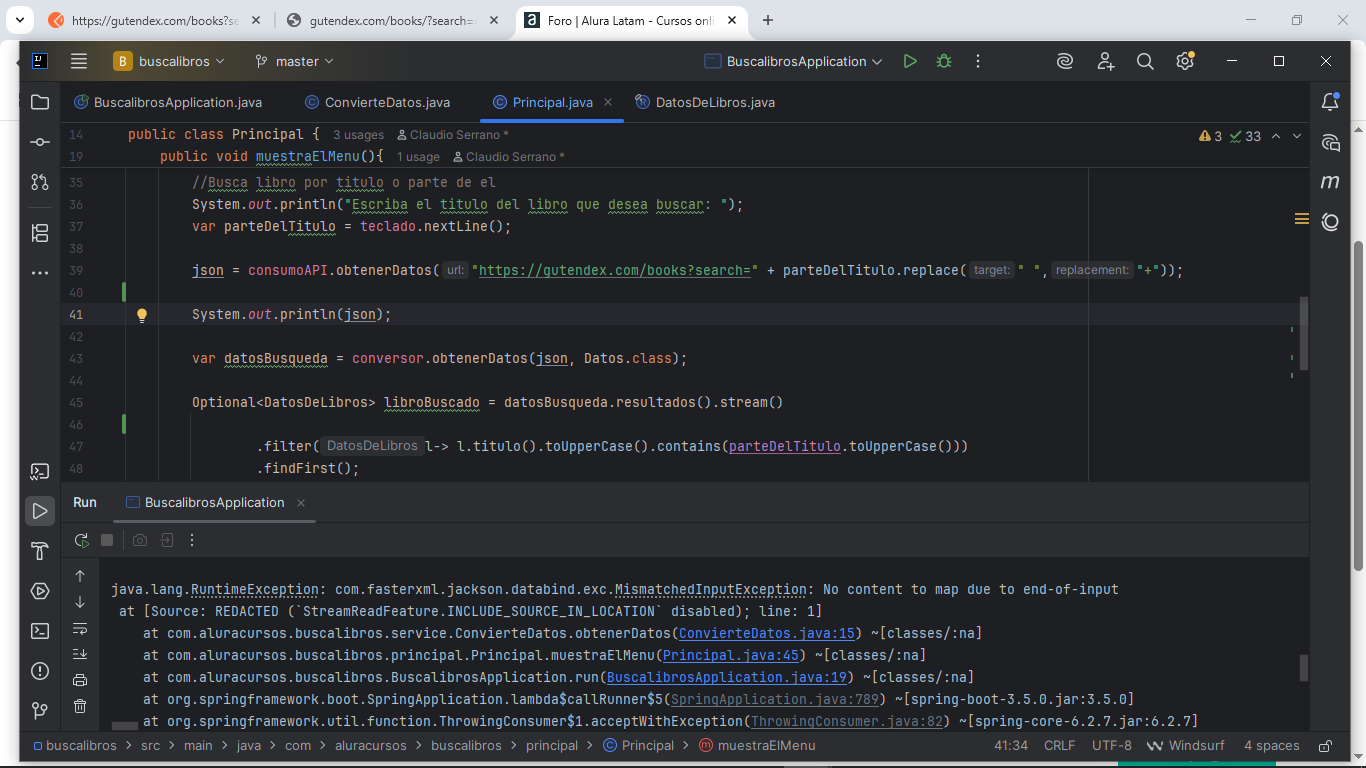Open more options in Run panel toolbar
The height and width of the screenshot is (768, 1366).
[x=192, y=540]
